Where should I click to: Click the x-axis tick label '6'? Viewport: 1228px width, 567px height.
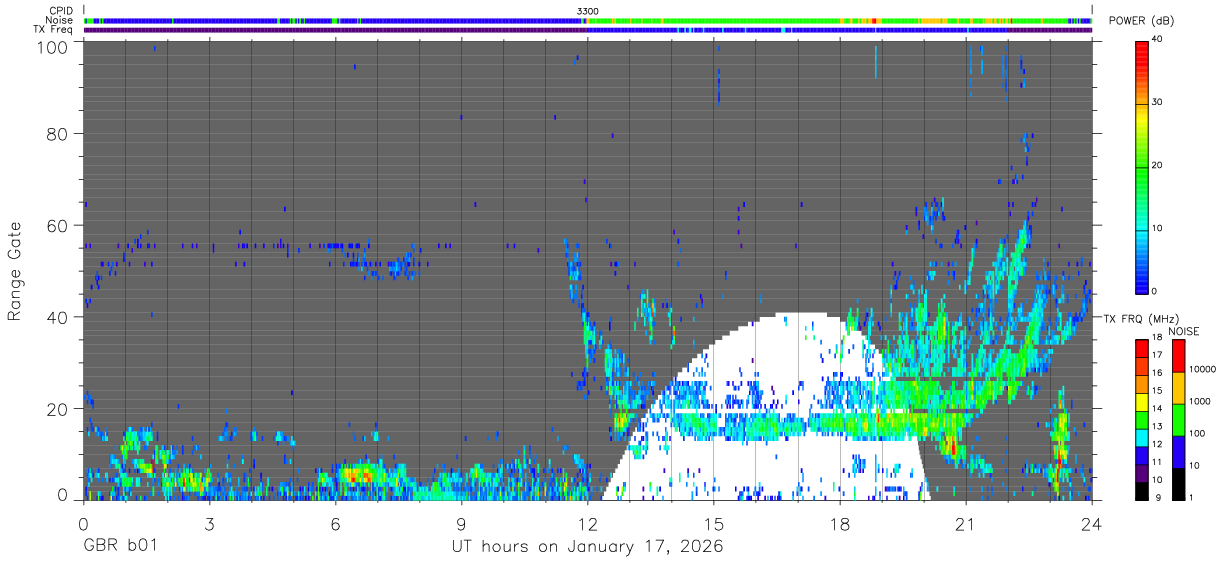pyautogui.click(x=336, y=524)
